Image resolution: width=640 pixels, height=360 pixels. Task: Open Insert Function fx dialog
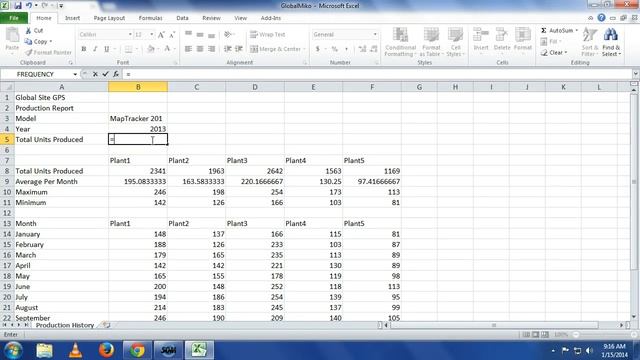pyautogui.click(x=116, y=74)
